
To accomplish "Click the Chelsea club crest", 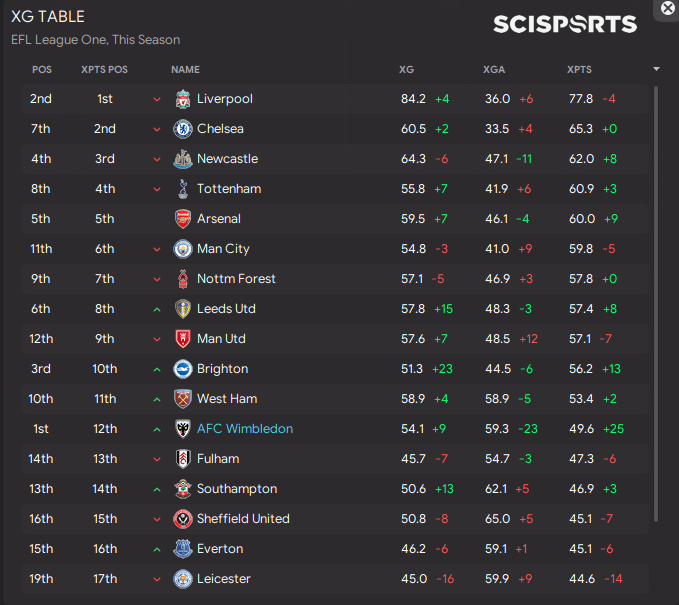I will 183,129.
